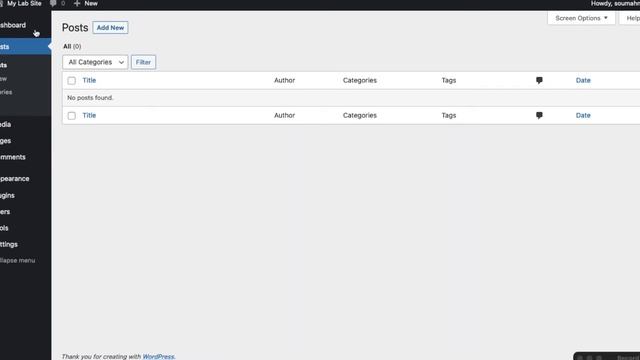
Task: Click comments column icon in bottom header row
Action: [539, 116]
